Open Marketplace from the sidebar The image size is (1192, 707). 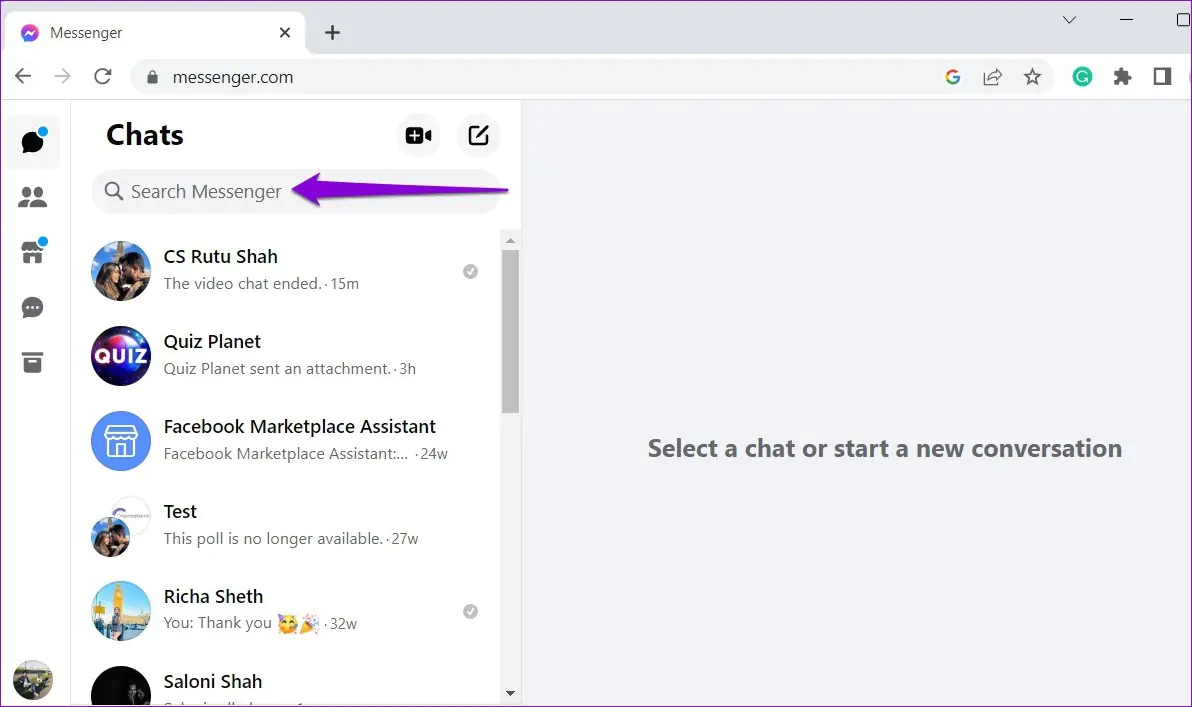click(x=33, y=252)
